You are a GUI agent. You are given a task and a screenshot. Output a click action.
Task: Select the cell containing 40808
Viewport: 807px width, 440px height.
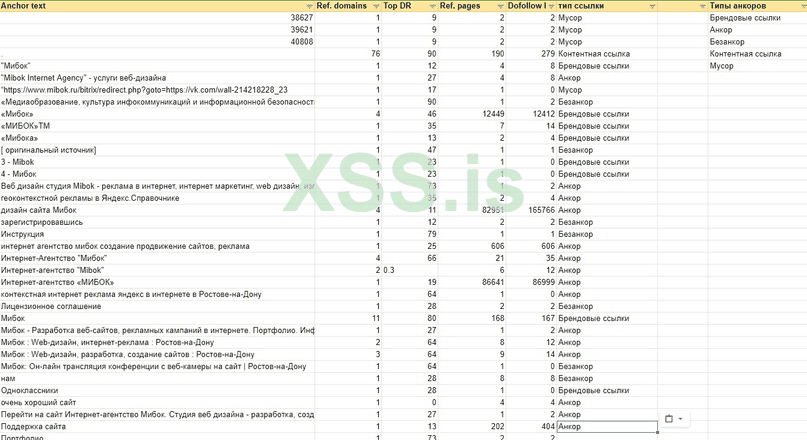tap(157, 42)
